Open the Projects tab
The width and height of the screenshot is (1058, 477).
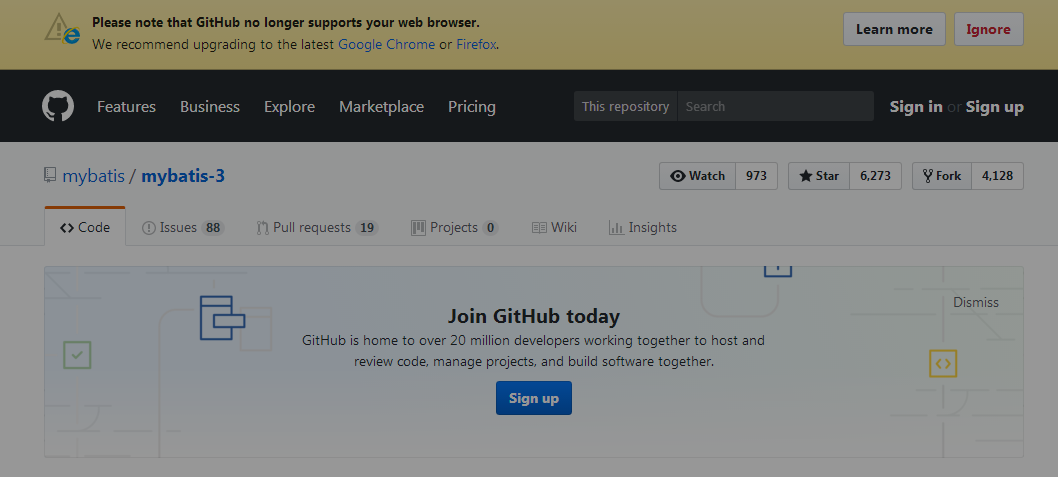point(453,228)
